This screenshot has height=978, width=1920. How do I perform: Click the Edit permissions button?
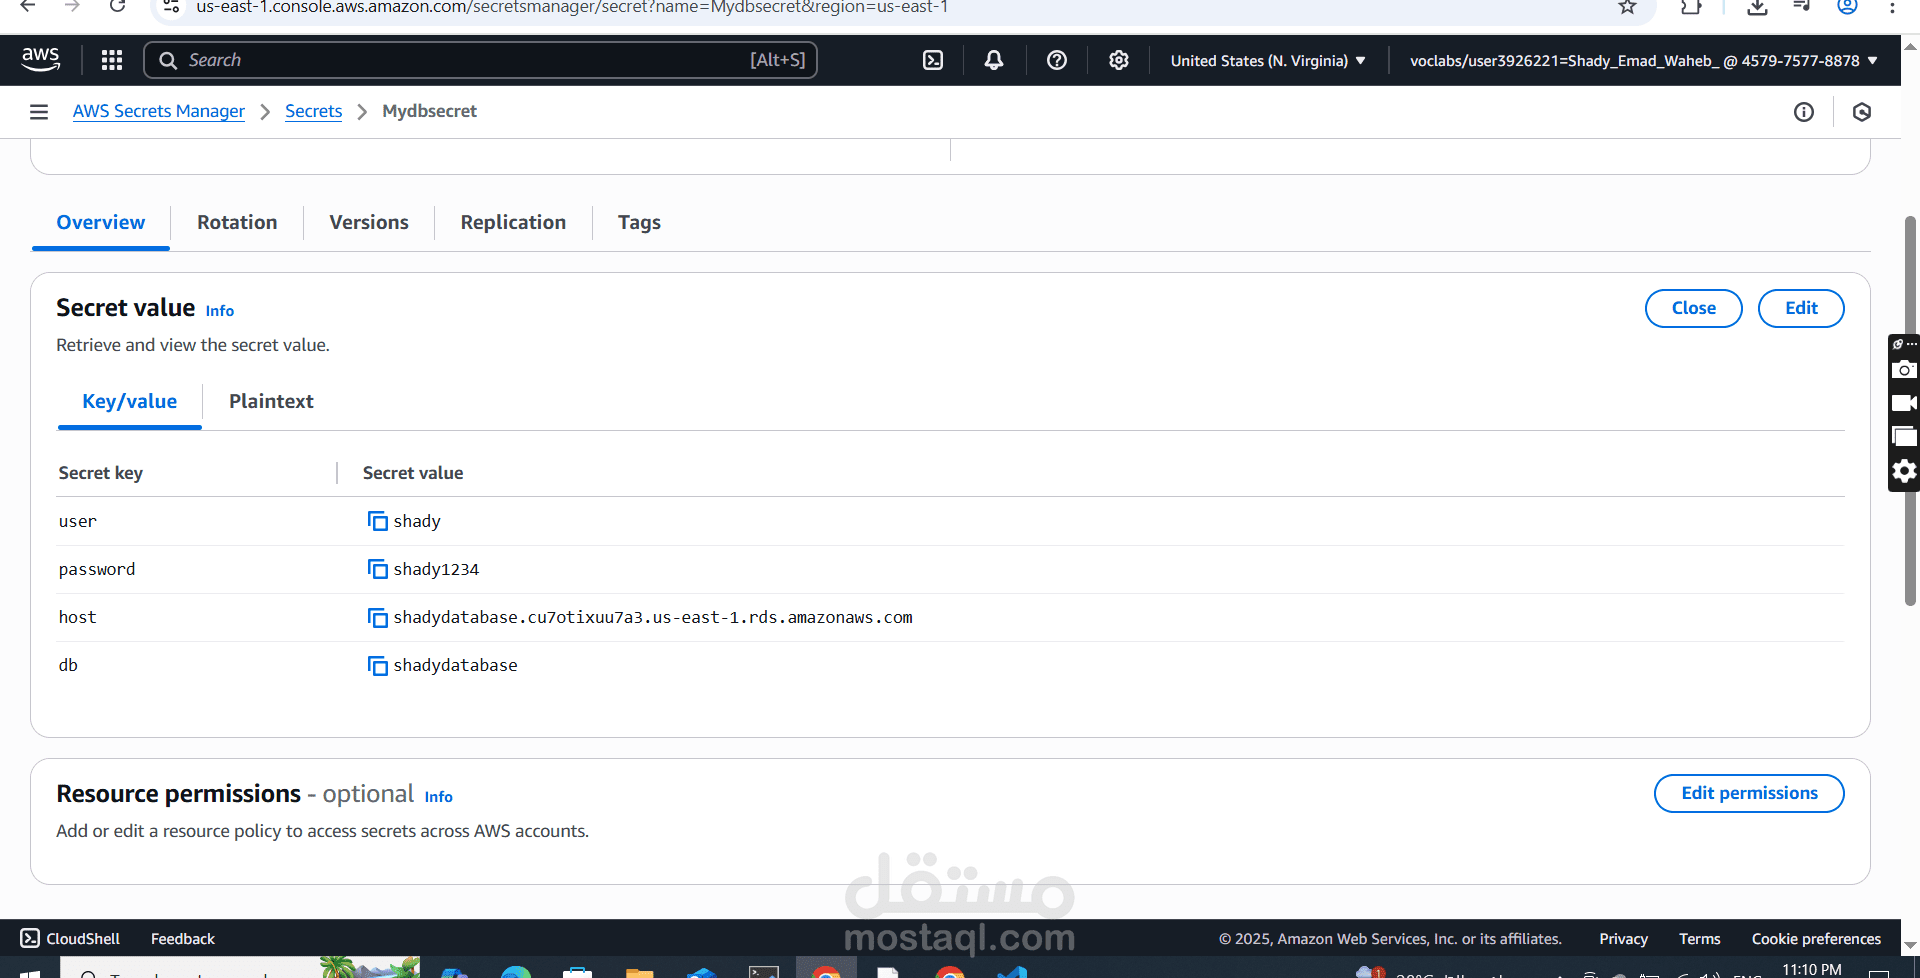[x=1749, y=793]
